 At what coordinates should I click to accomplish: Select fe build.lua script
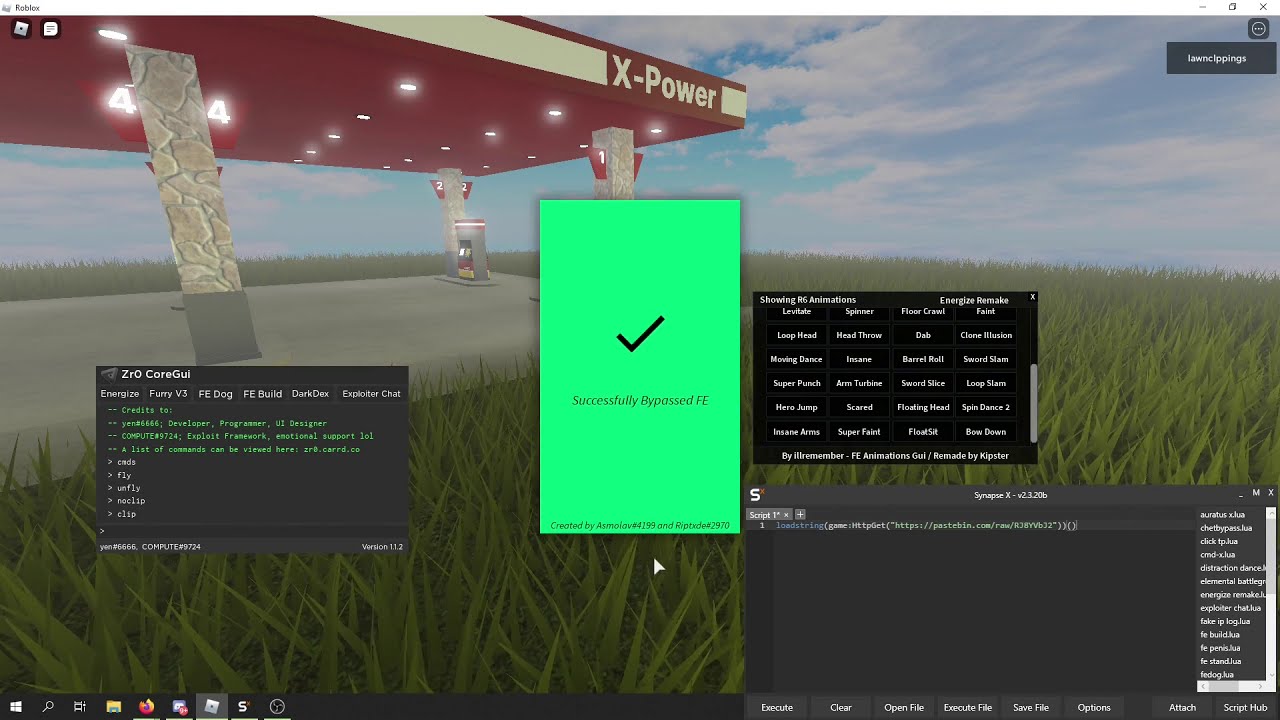coord(1220,635)
